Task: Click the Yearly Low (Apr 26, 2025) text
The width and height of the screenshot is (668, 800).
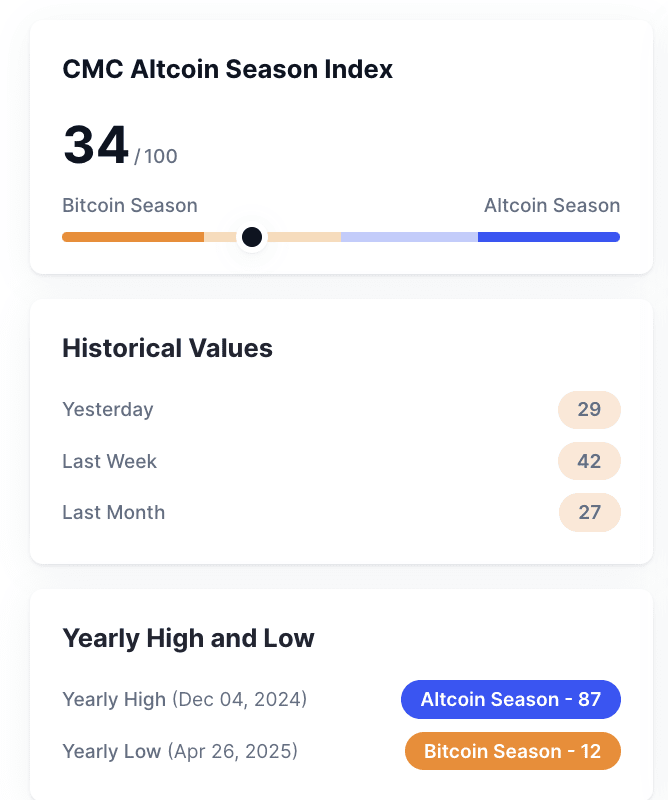Action: tap(180, 751)
